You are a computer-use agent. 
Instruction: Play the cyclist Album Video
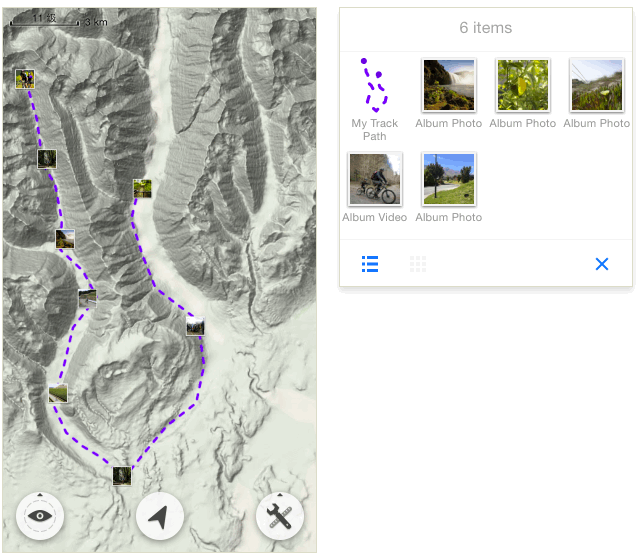tap(375, 179)
